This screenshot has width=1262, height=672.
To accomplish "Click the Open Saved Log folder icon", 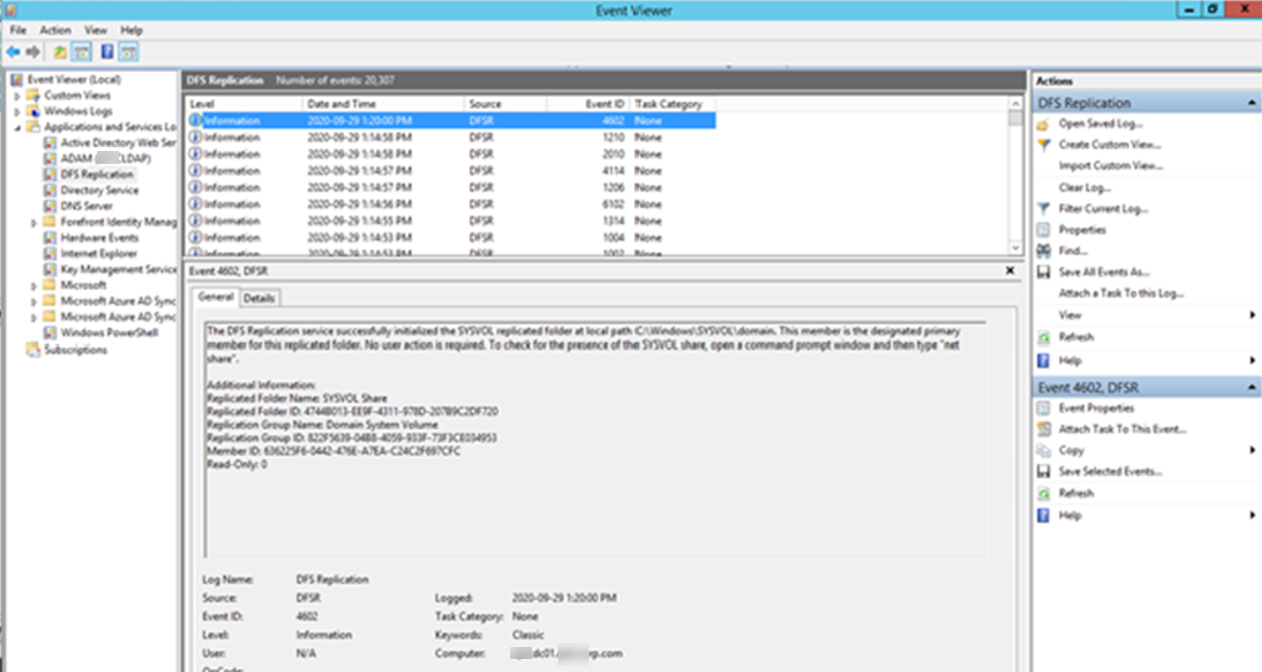I will point(1043,124).
